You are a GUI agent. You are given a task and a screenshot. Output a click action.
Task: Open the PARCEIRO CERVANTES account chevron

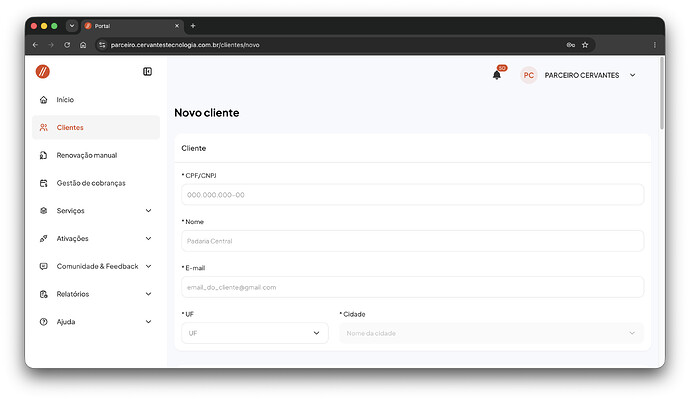pyautogui.click(x=632, y=75)
